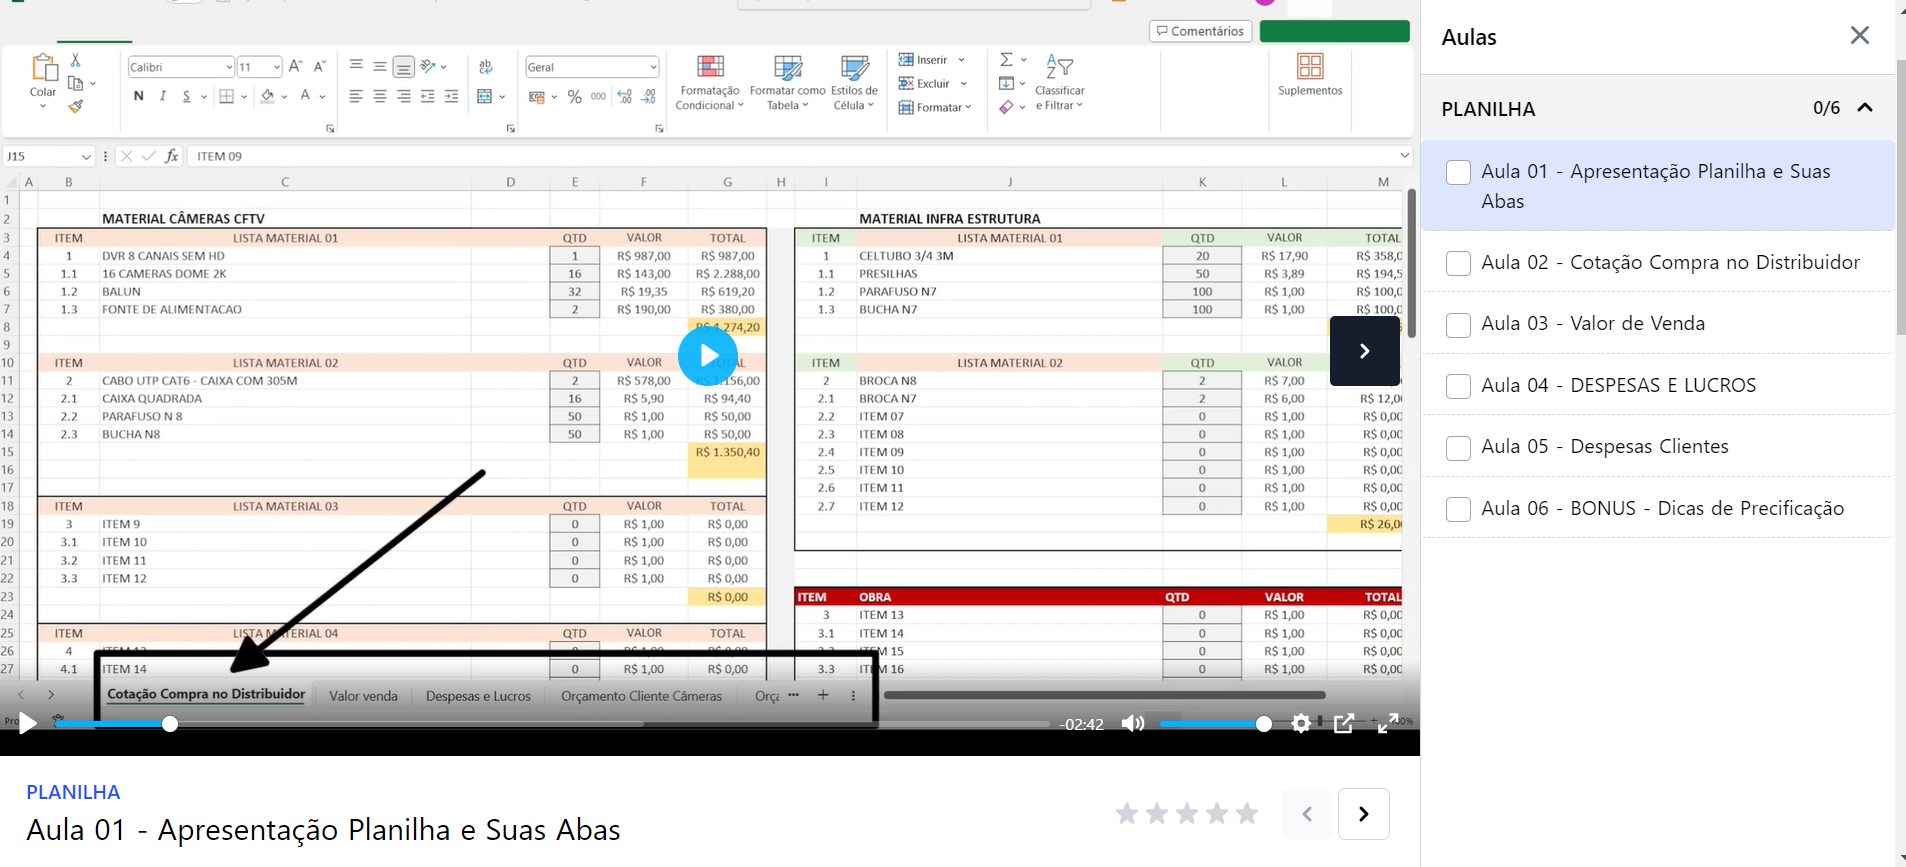Toggle bold with the N button
The height and width of the screenshot is (867, 1906).
(138, 96)
